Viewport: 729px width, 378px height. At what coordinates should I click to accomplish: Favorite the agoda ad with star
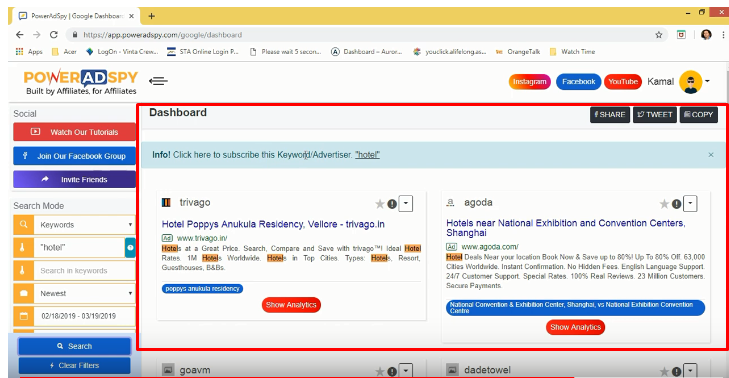pyautogui.click(x=664, y=204)
